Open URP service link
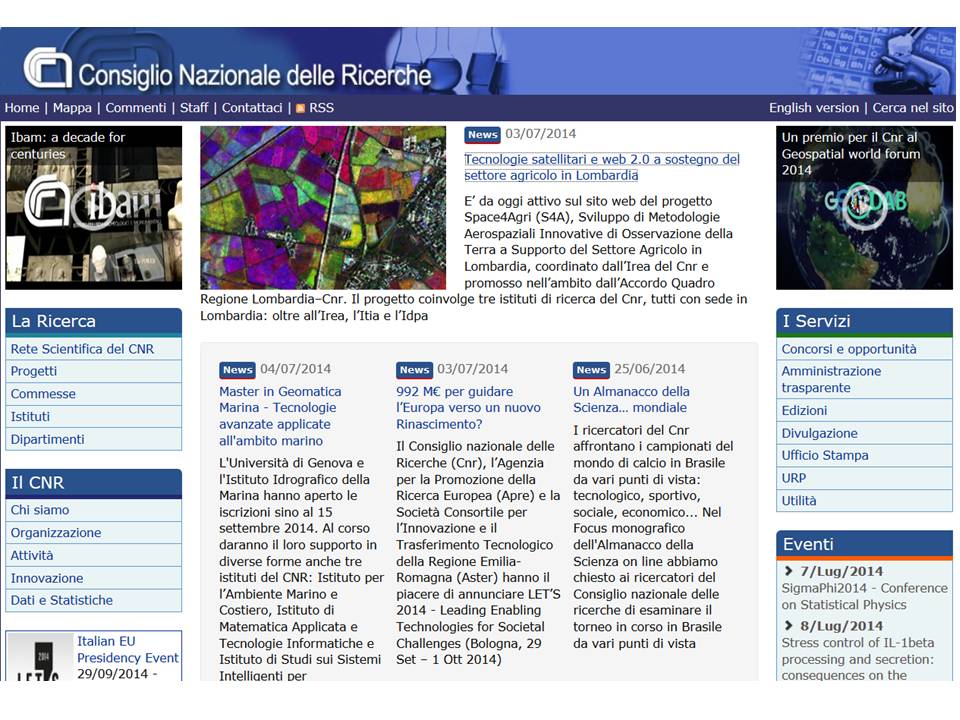Screen dimensions: 960x720 point(864,478)
